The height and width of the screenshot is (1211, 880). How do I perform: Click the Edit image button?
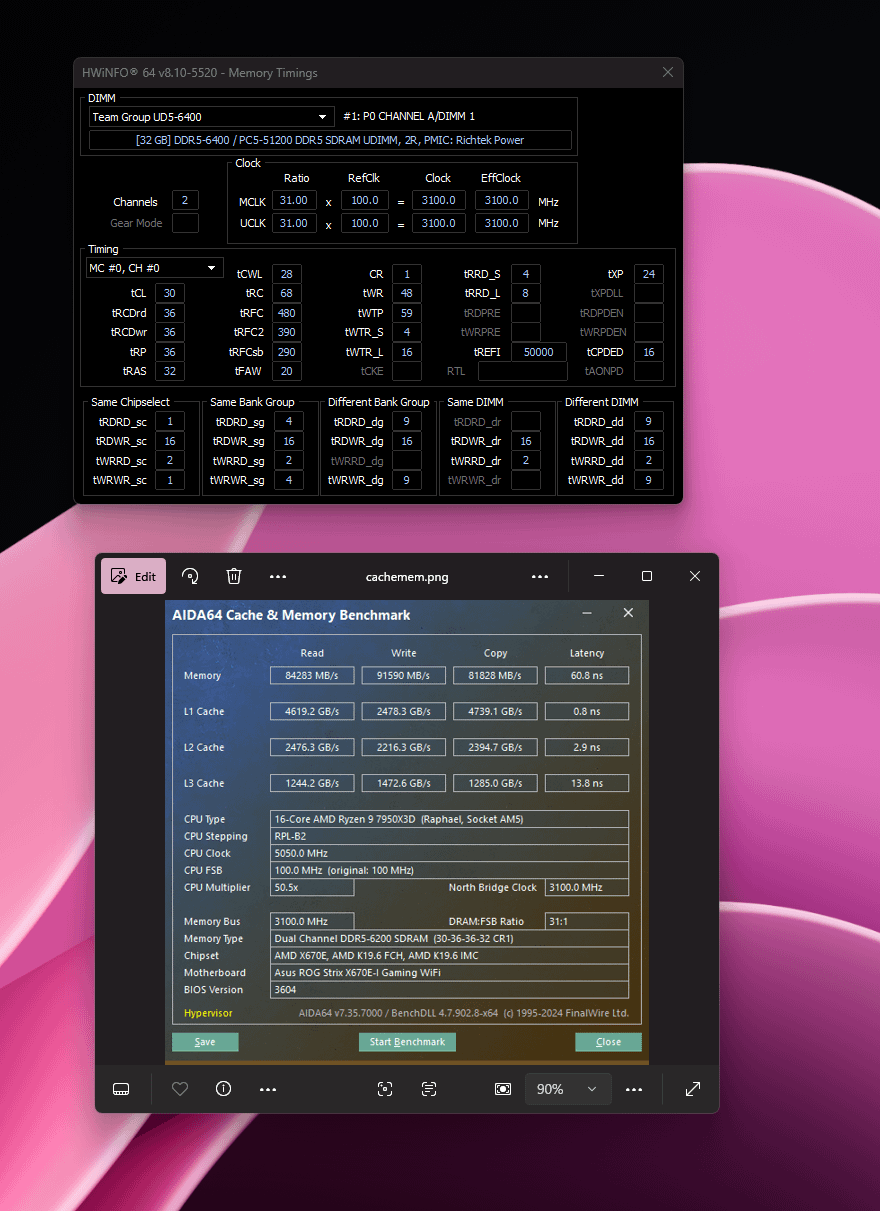[134, 576]
